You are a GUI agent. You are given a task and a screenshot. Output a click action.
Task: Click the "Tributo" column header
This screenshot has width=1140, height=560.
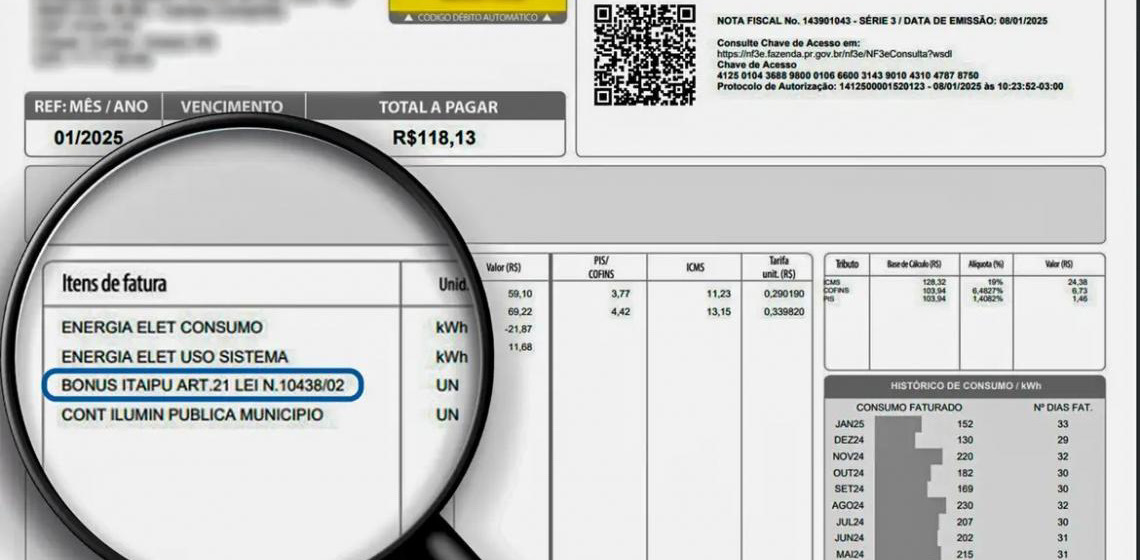click(847, 264)
